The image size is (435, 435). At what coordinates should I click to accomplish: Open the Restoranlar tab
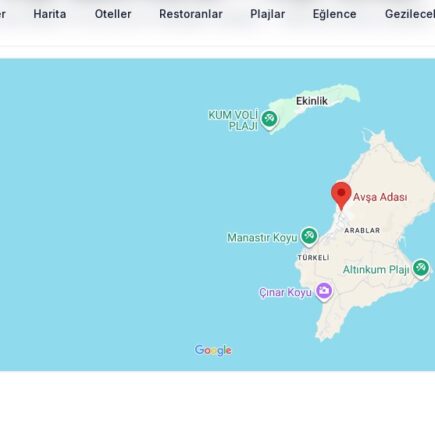(x=191, y=14)
